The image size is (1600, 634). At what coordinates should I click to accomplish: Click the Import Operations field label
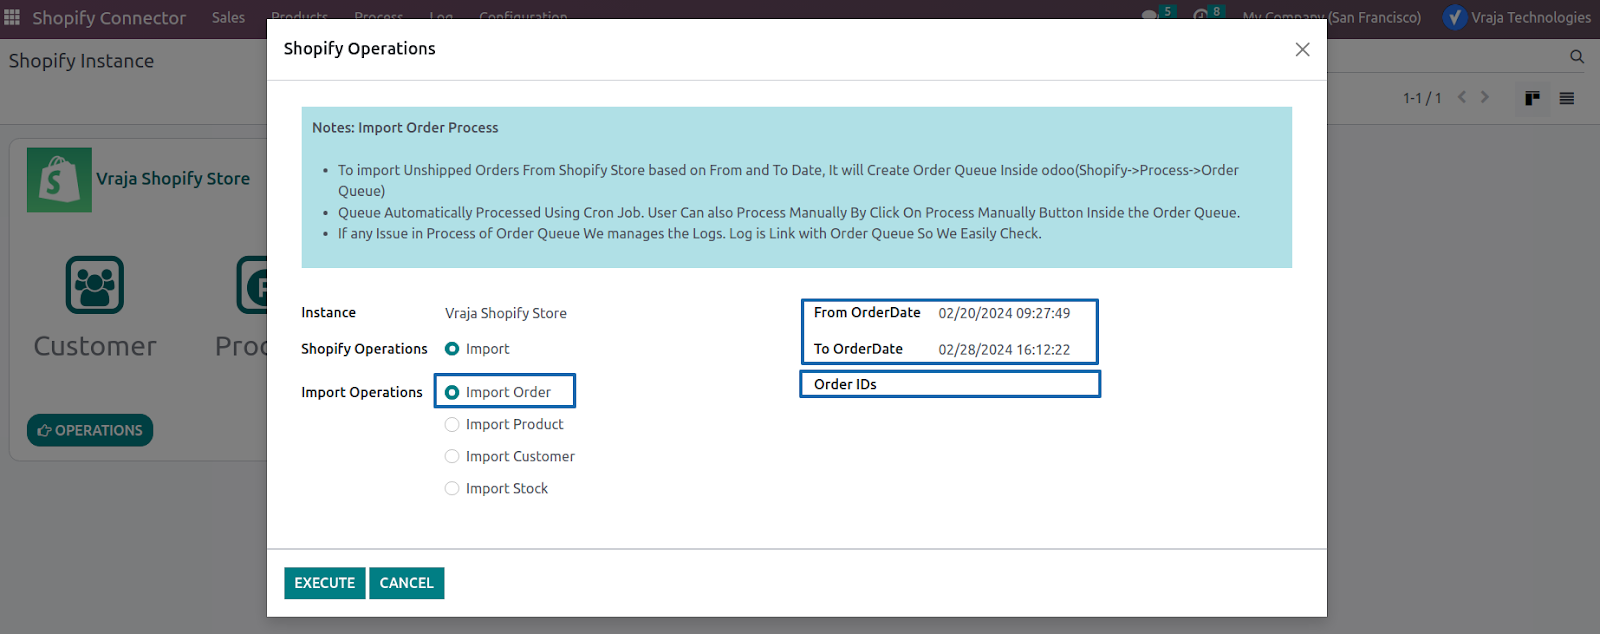click(362, 392)
